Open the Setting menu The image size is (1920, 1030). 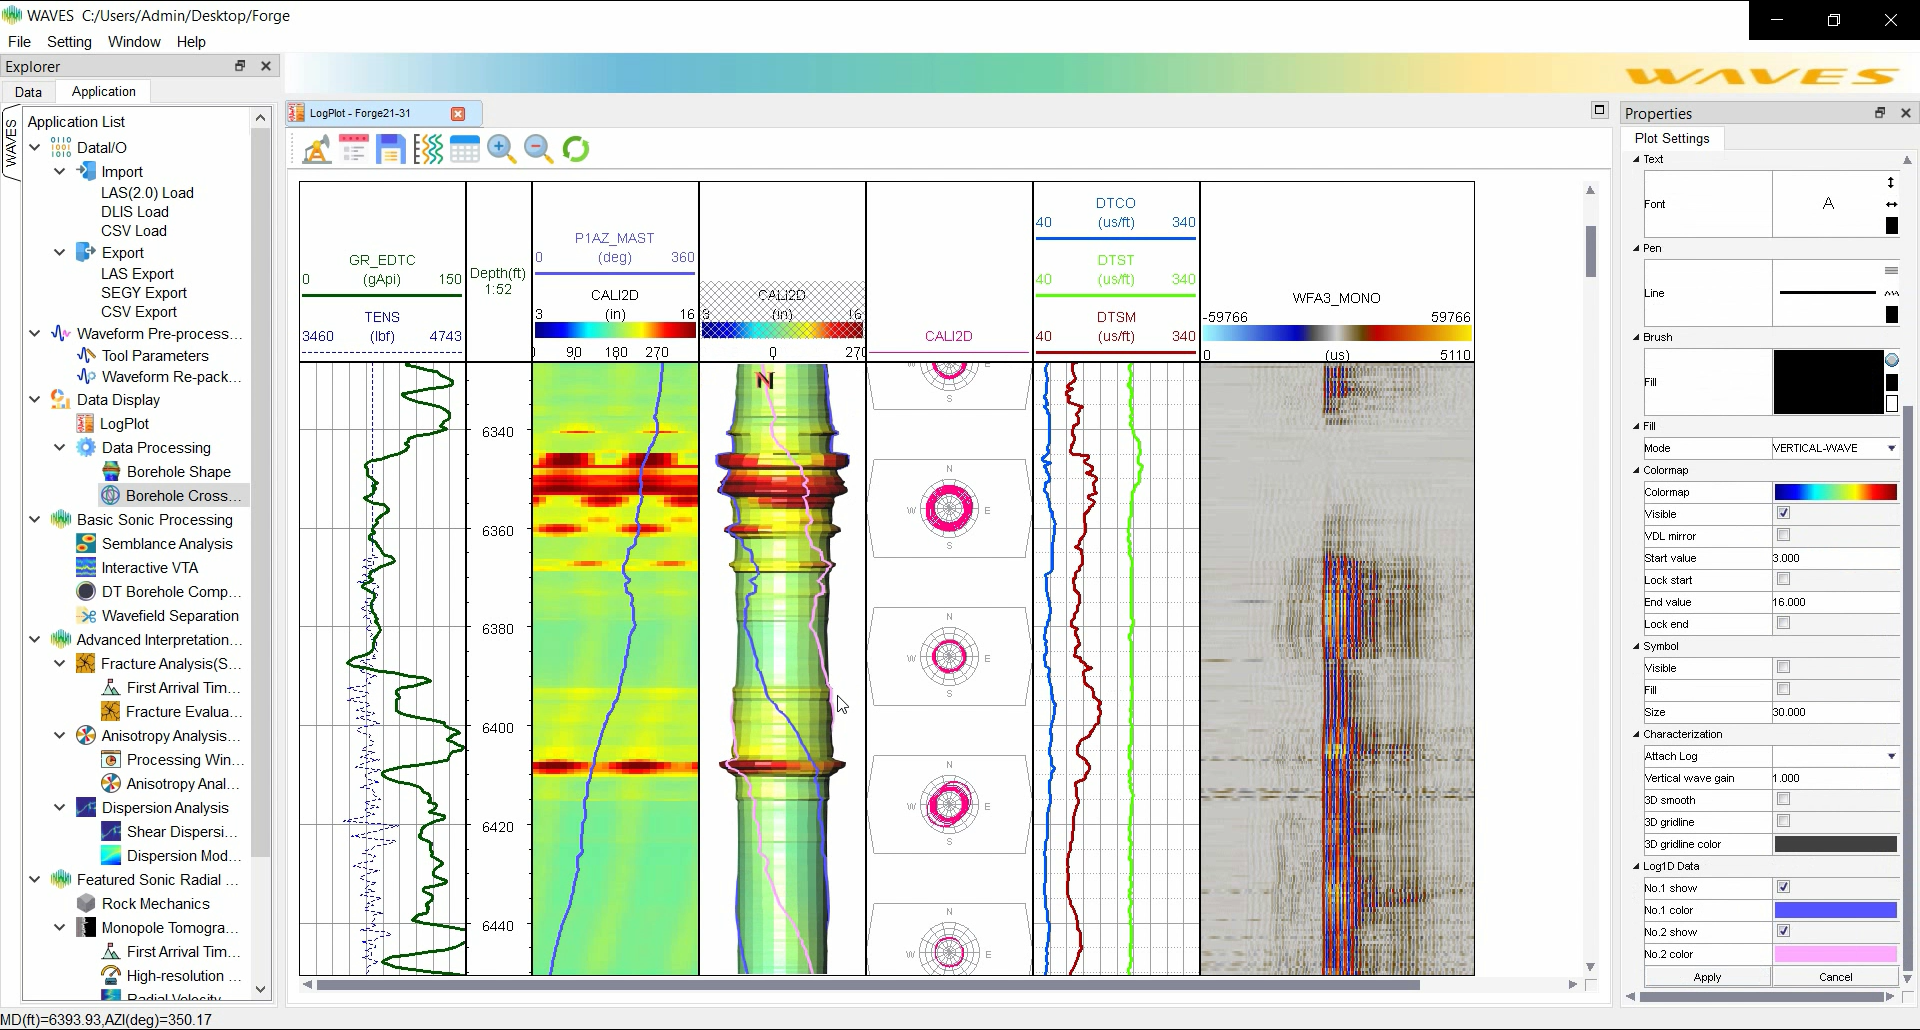pos(69,42)
